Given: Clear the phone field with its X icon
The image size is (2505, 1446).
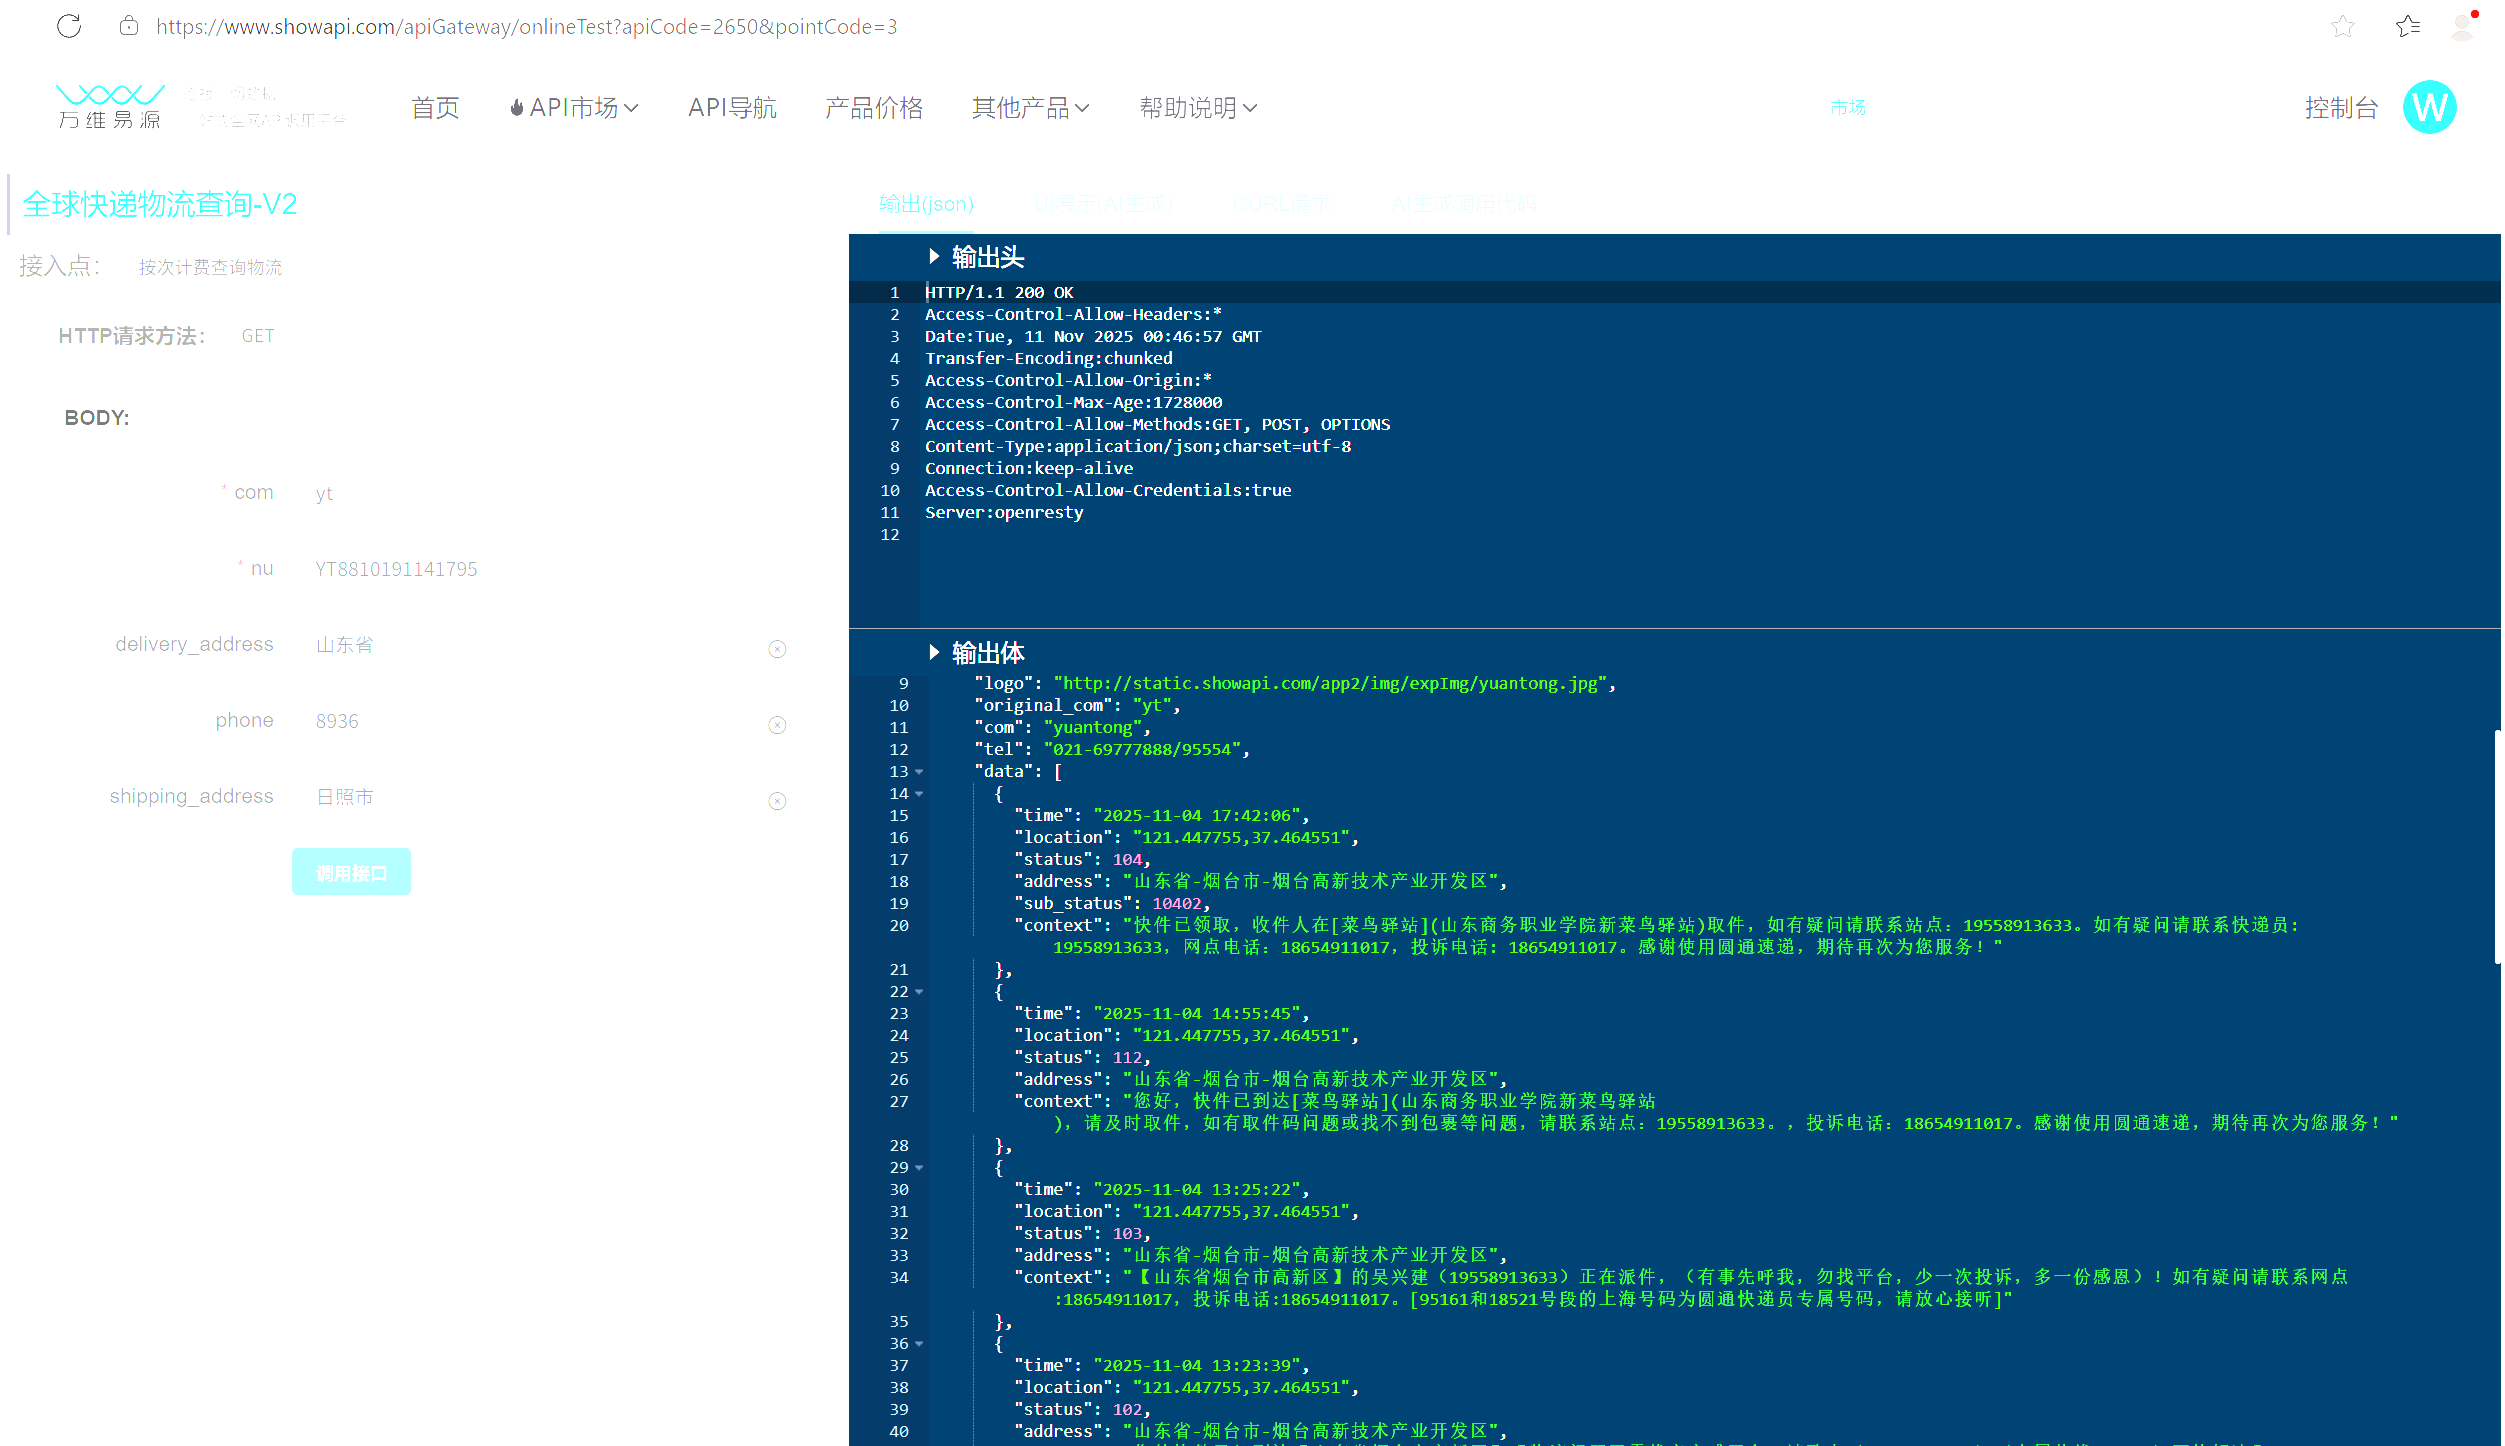Looking at the screenshot, I should click(777, 725).
